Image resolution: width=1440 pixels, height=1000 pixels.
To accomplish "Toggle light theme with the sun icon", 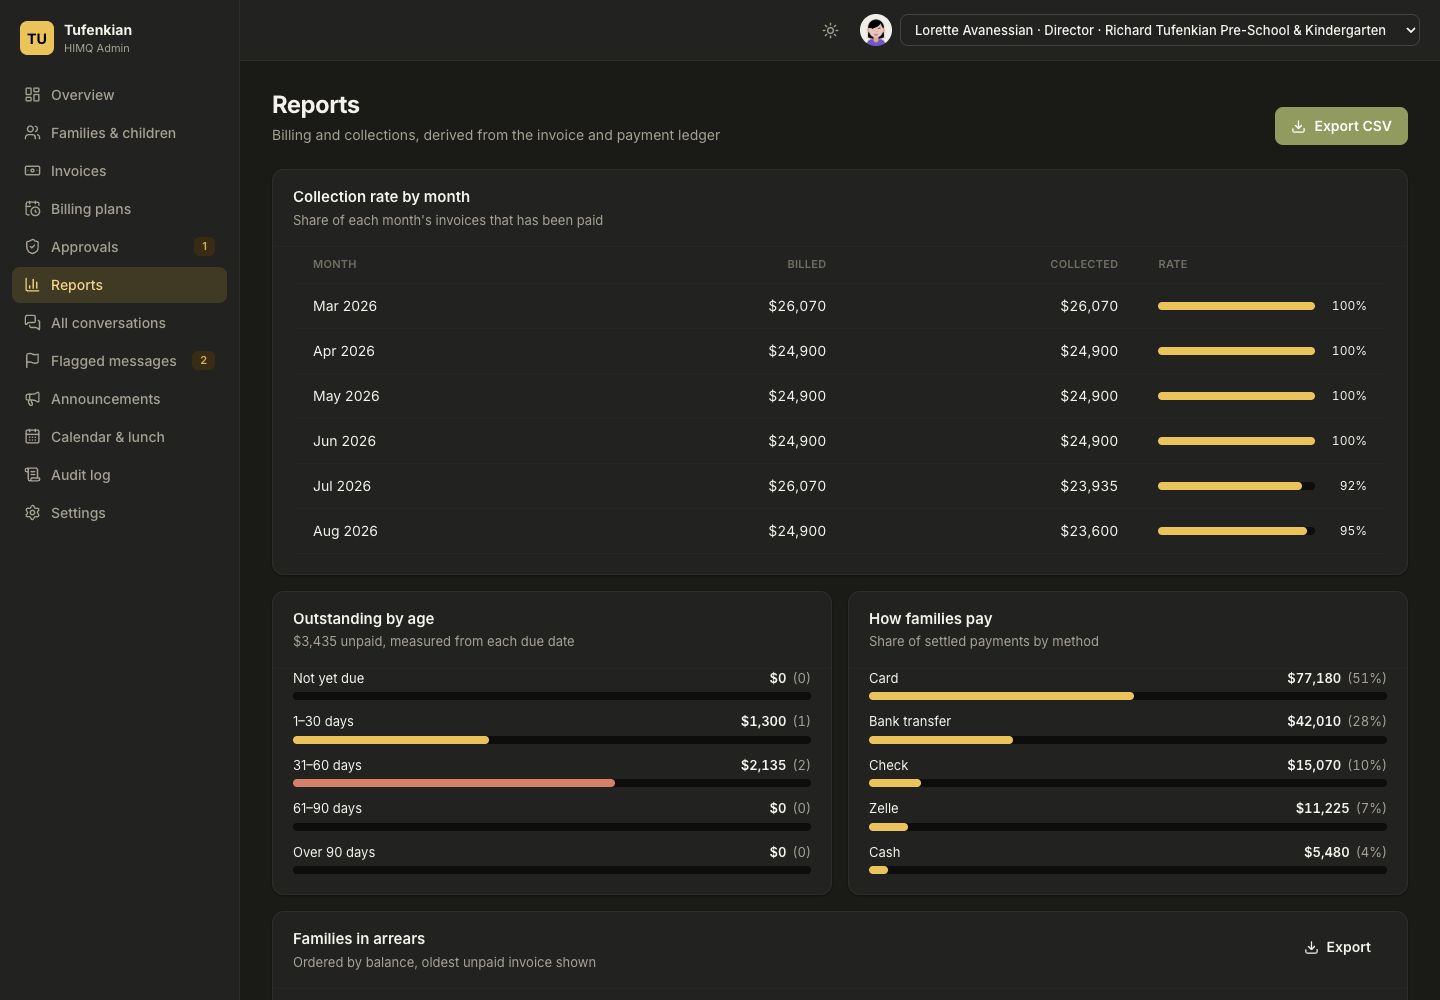I will click(830, 31).
